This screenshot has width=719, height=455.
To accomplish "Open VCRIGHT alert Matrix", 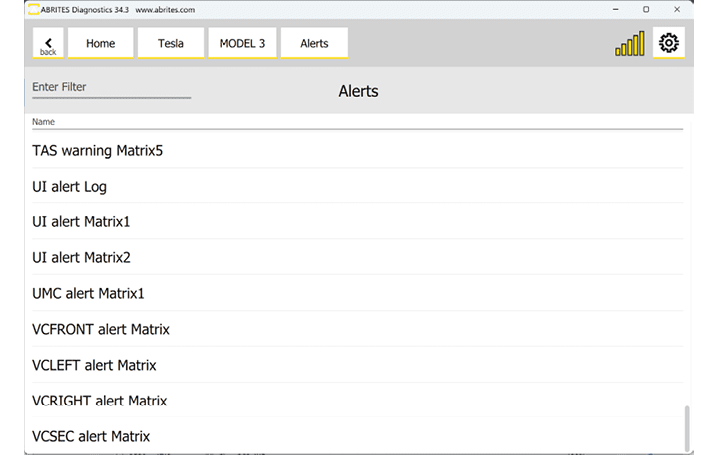I will coord(99,401).
